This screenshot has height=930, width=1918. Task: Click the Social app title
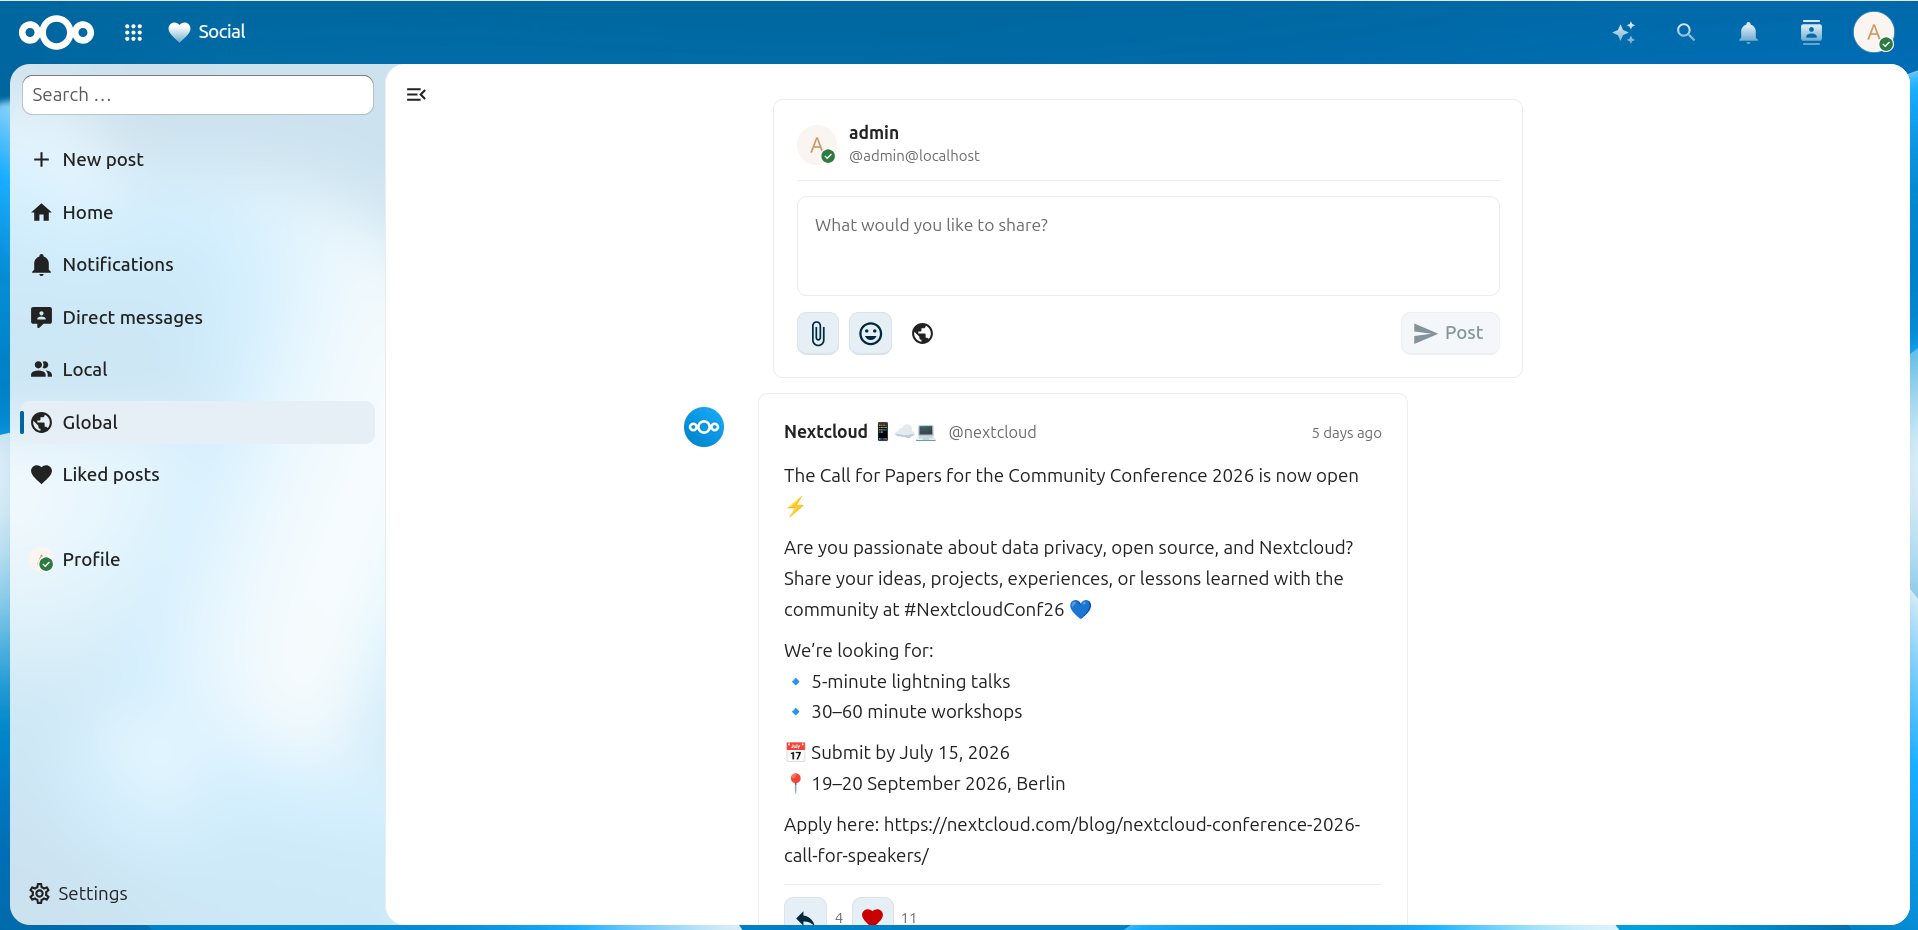[222, 32]
